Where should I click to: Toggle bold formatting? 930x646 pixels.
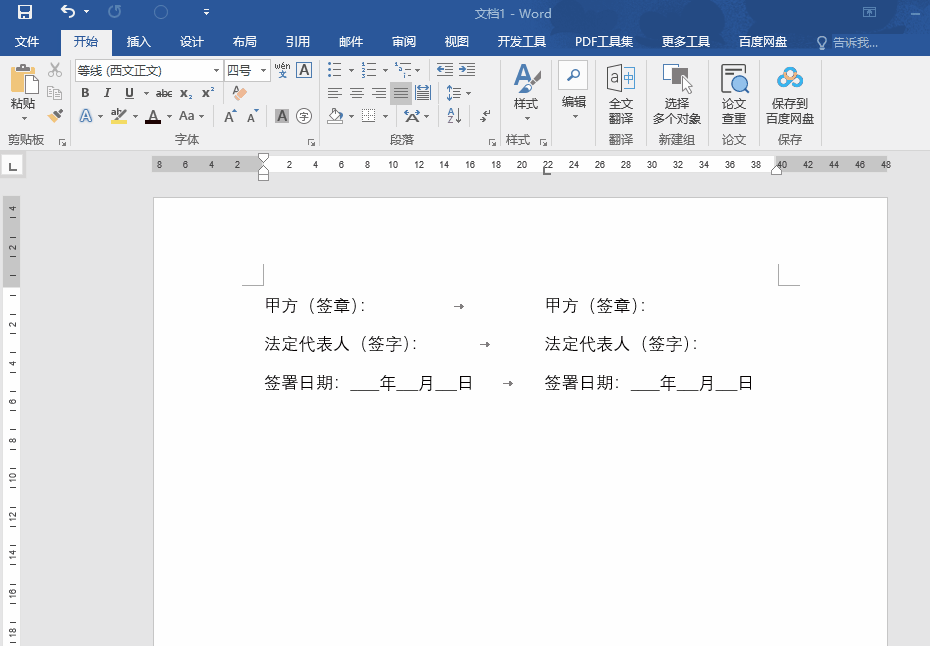85,92
